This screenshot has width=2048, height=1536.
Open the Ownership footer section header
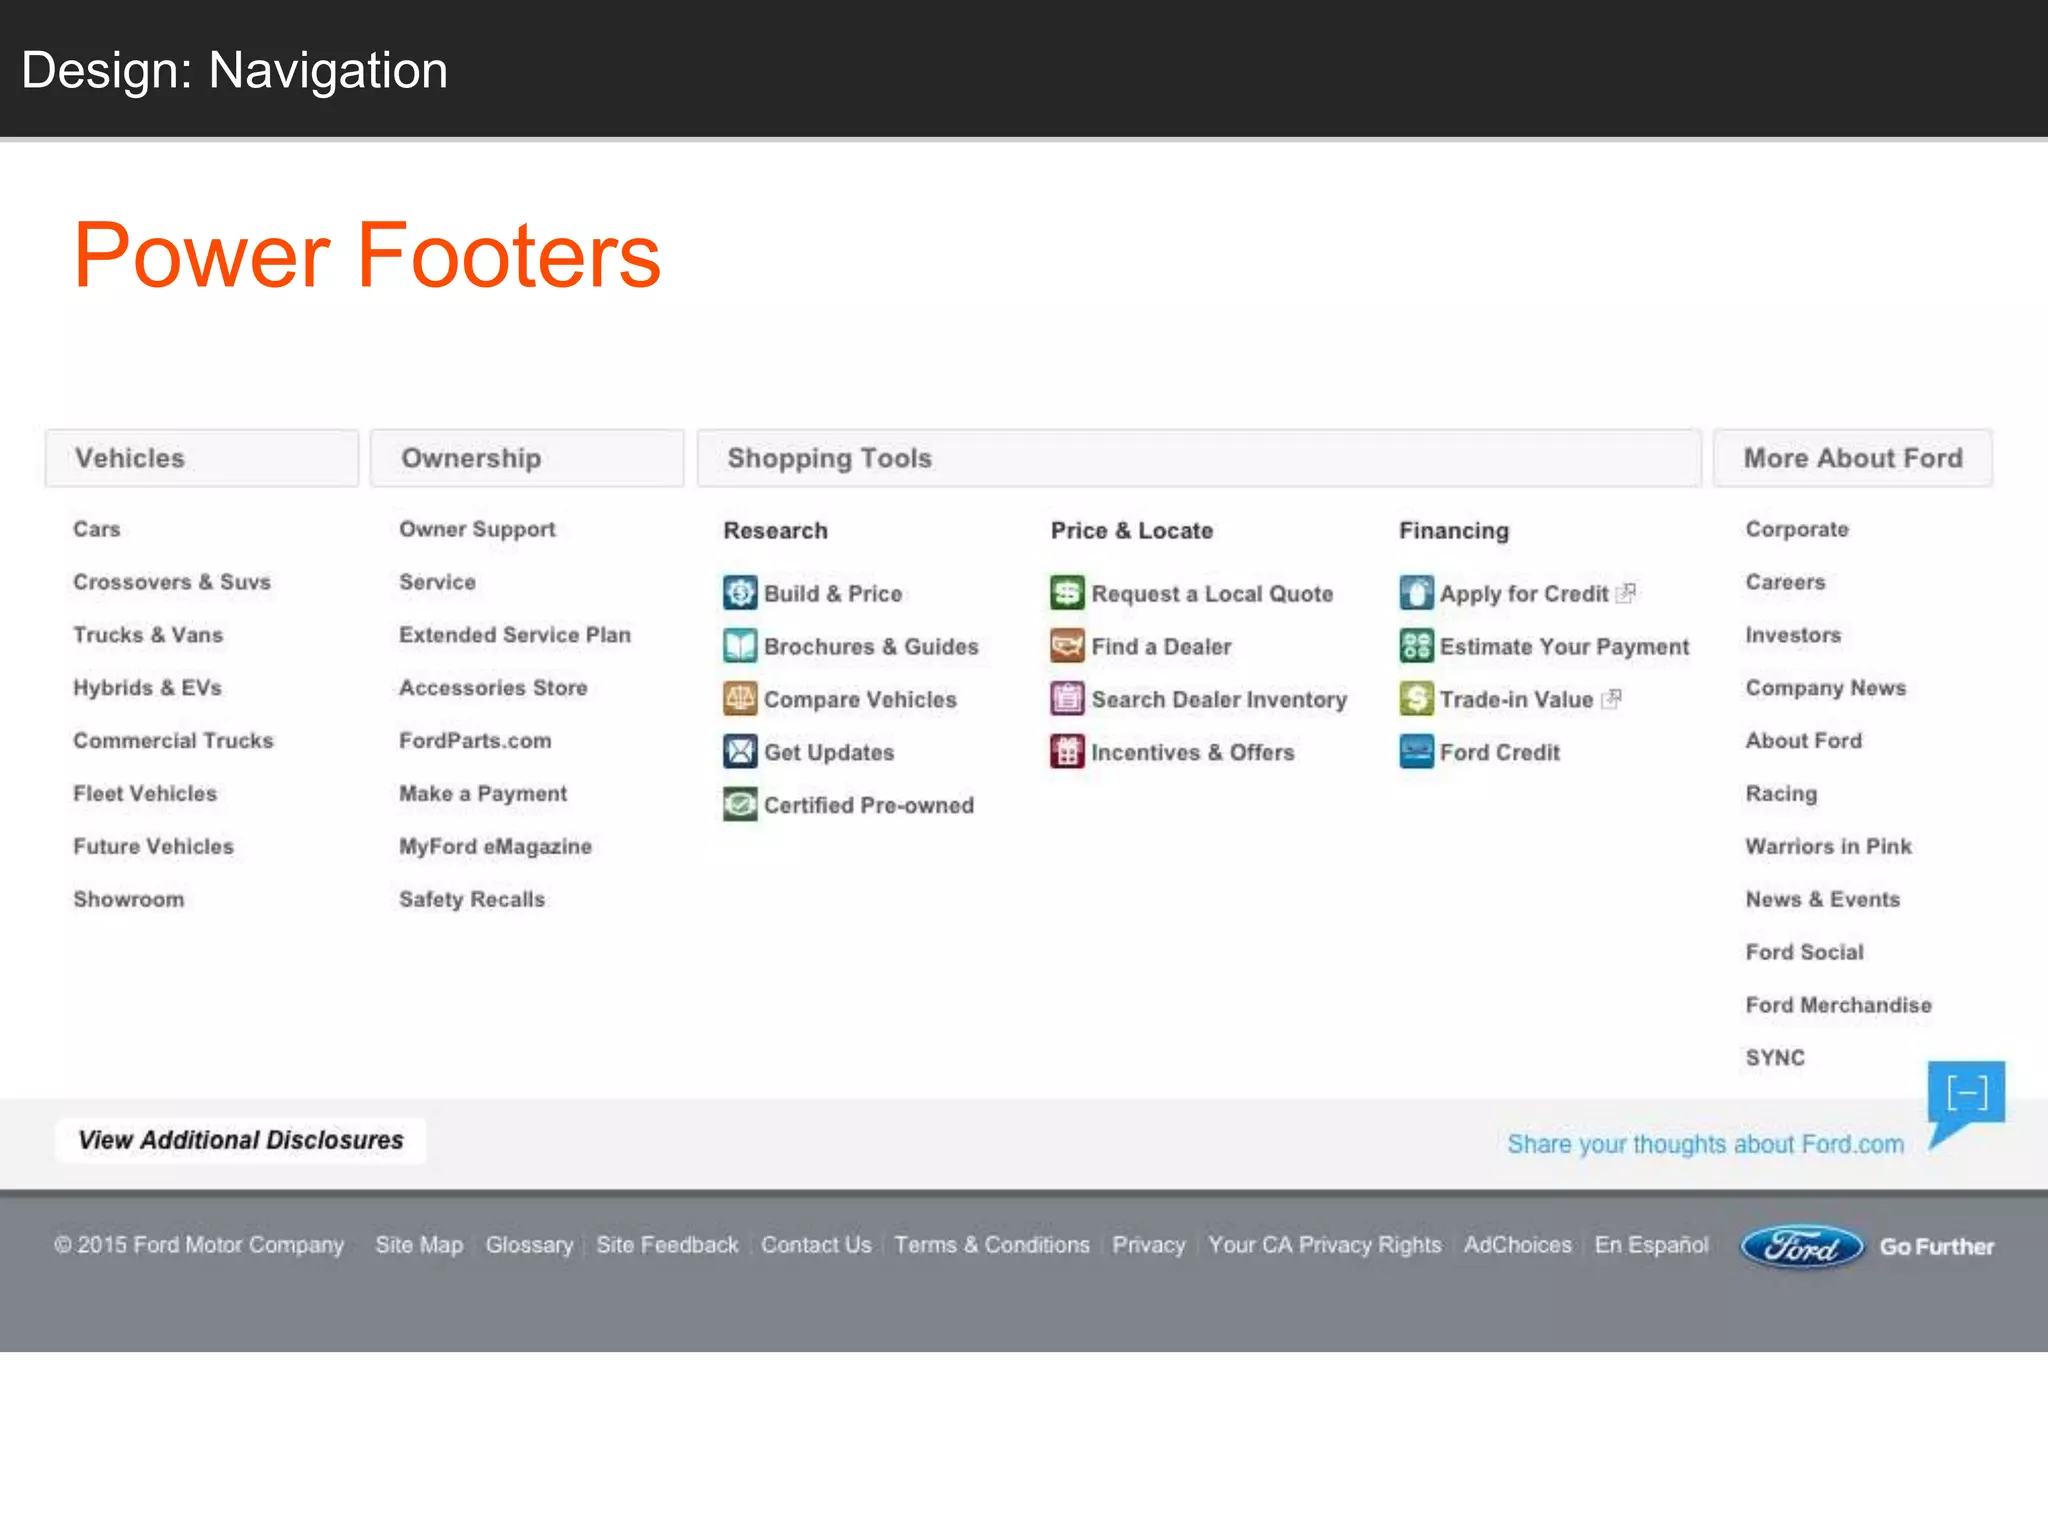(x=527, y=459)
